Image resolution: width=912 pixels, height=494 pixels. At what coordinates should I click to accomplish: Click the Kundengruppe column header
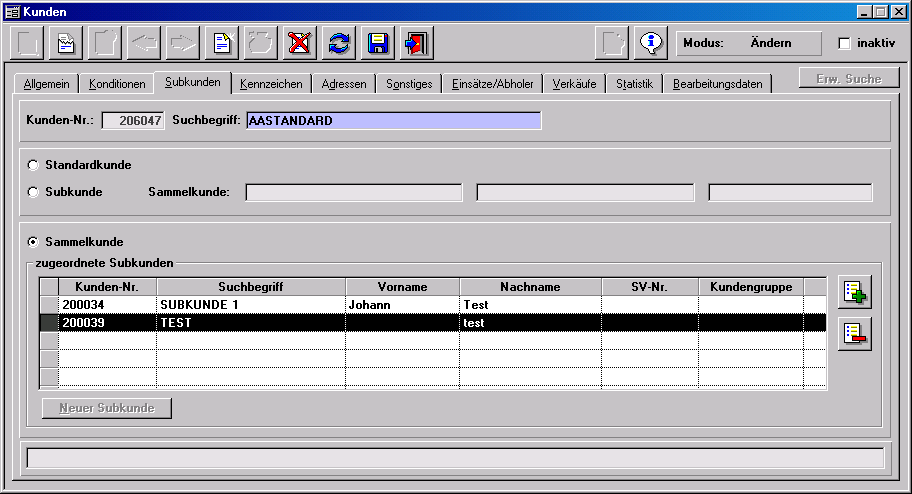click(750, 287)
